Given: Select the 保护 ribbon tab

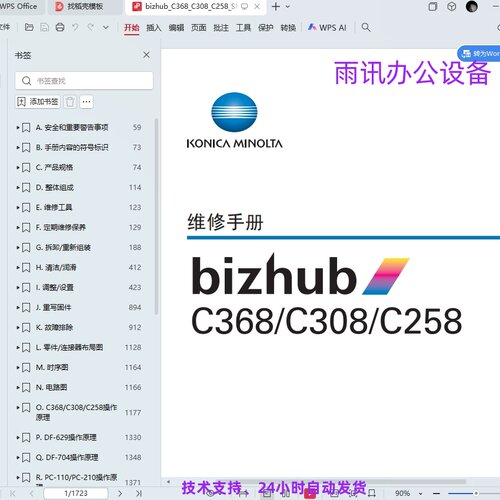Looking at the screenshot, I should point(266,28).
